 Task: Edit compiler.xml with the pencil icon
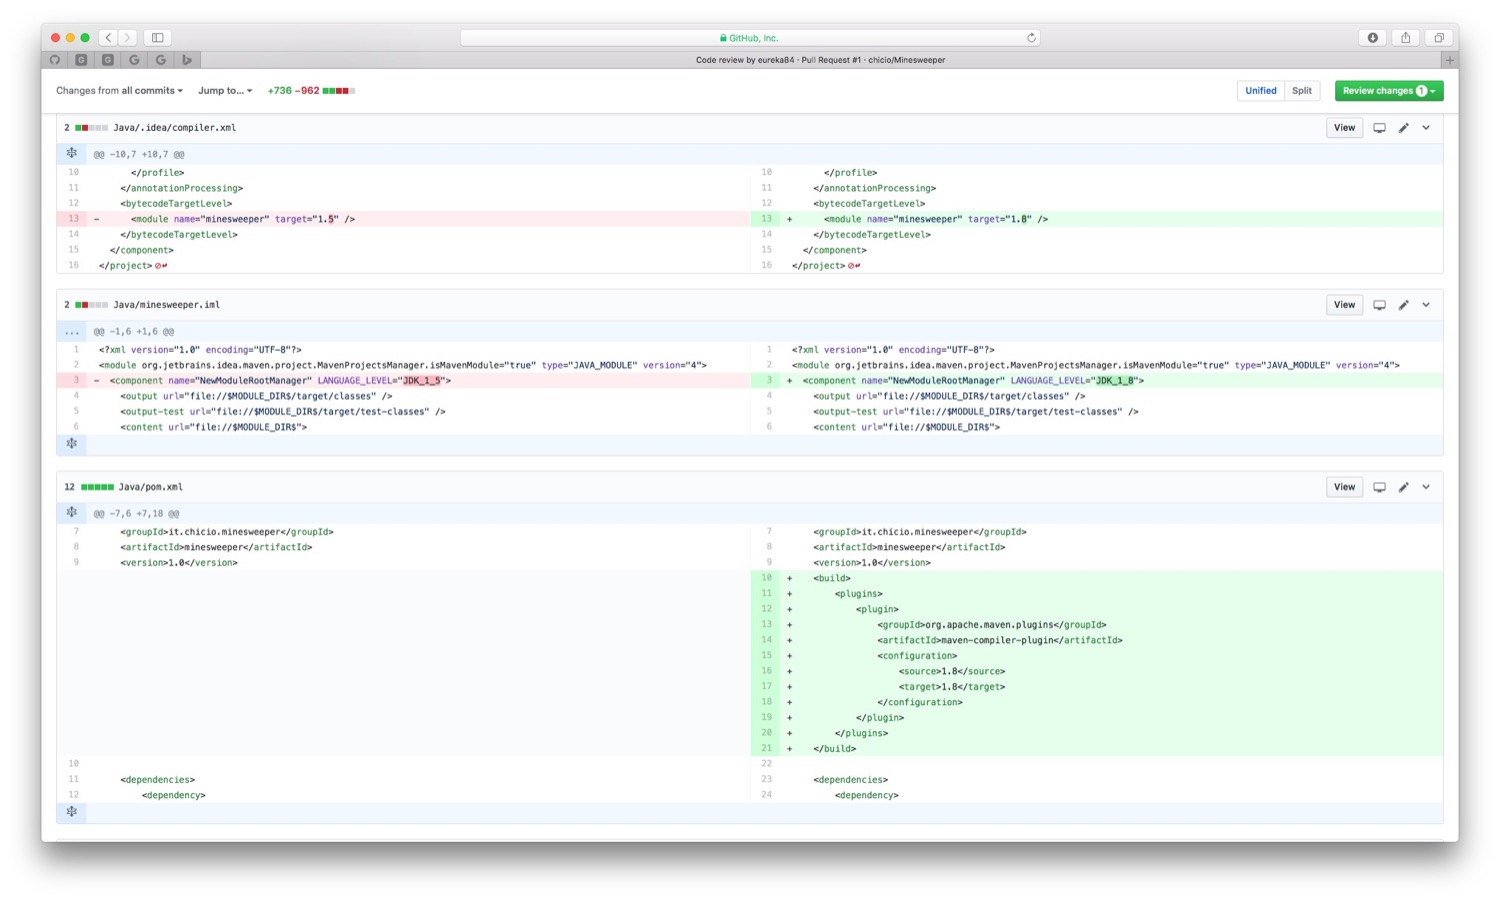coord(1403,128)
